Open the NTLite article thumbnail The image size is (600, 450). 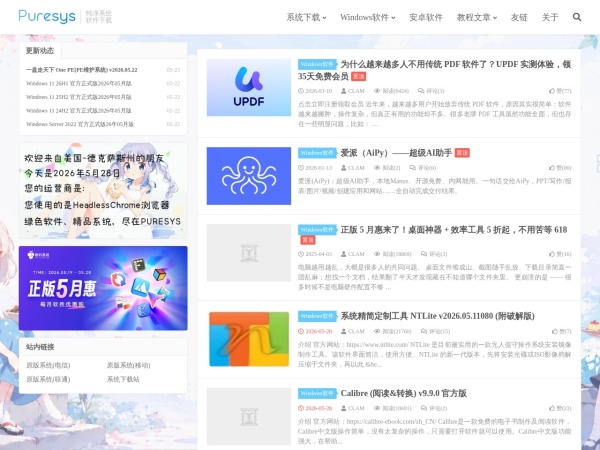(x=249, y=339)
